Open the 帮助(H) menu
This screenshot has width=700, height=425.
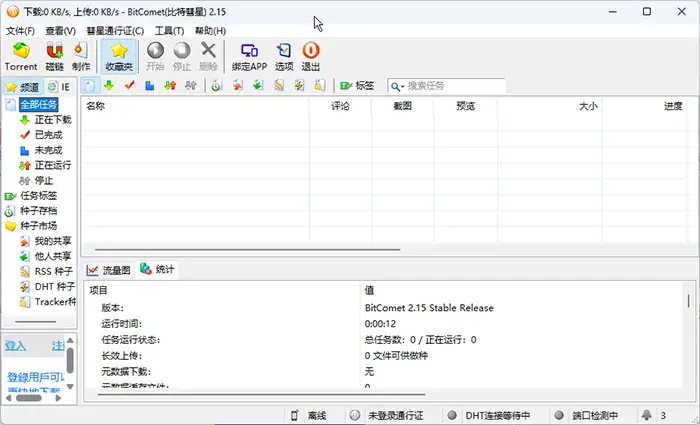click(210, 31)
